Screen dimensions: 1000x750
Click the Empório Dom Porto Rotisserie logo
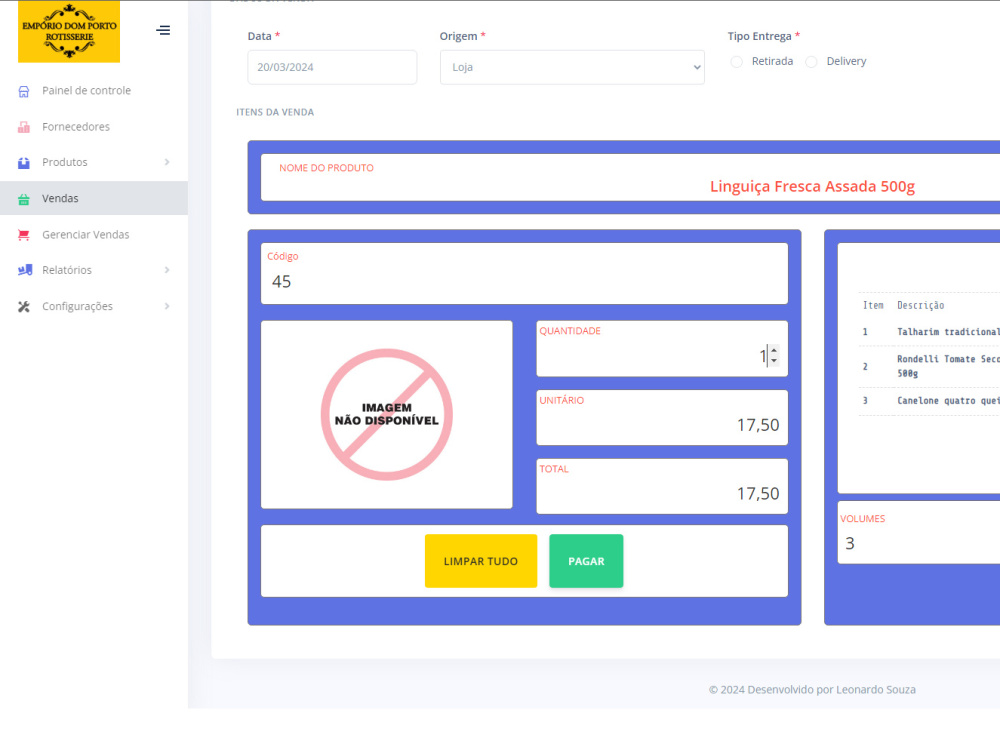[69, 31]
